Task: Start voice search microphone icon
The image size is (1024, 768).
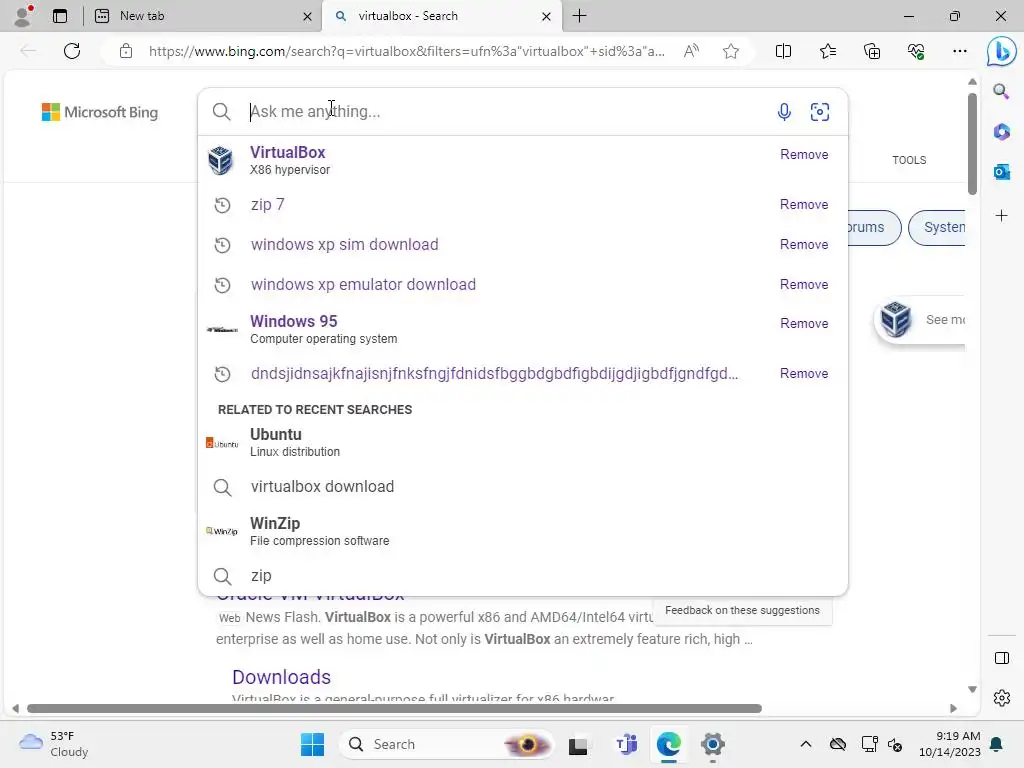Action: pyautogui.click(x=784, y=112)
